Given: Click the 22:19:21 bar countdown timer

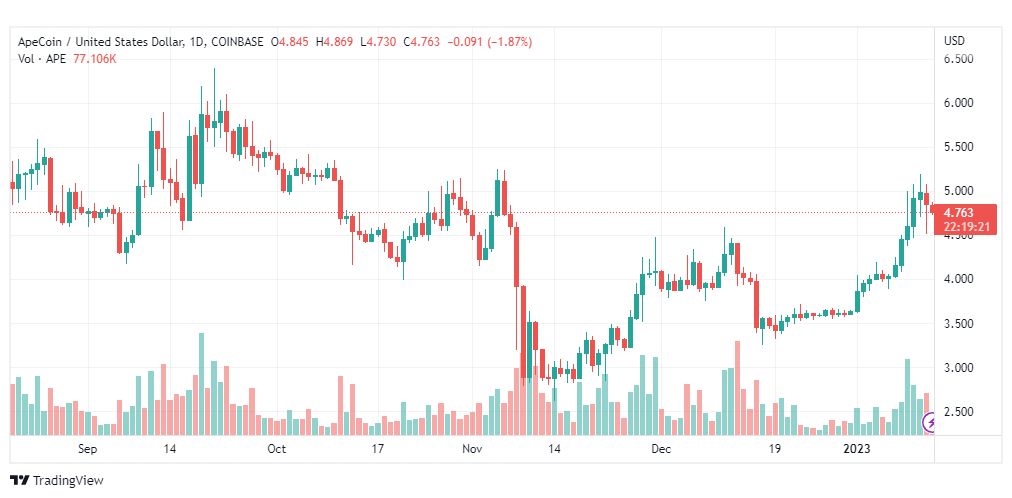Looking at the screenshot, I should pyautogui.click(x=962, y=227).
